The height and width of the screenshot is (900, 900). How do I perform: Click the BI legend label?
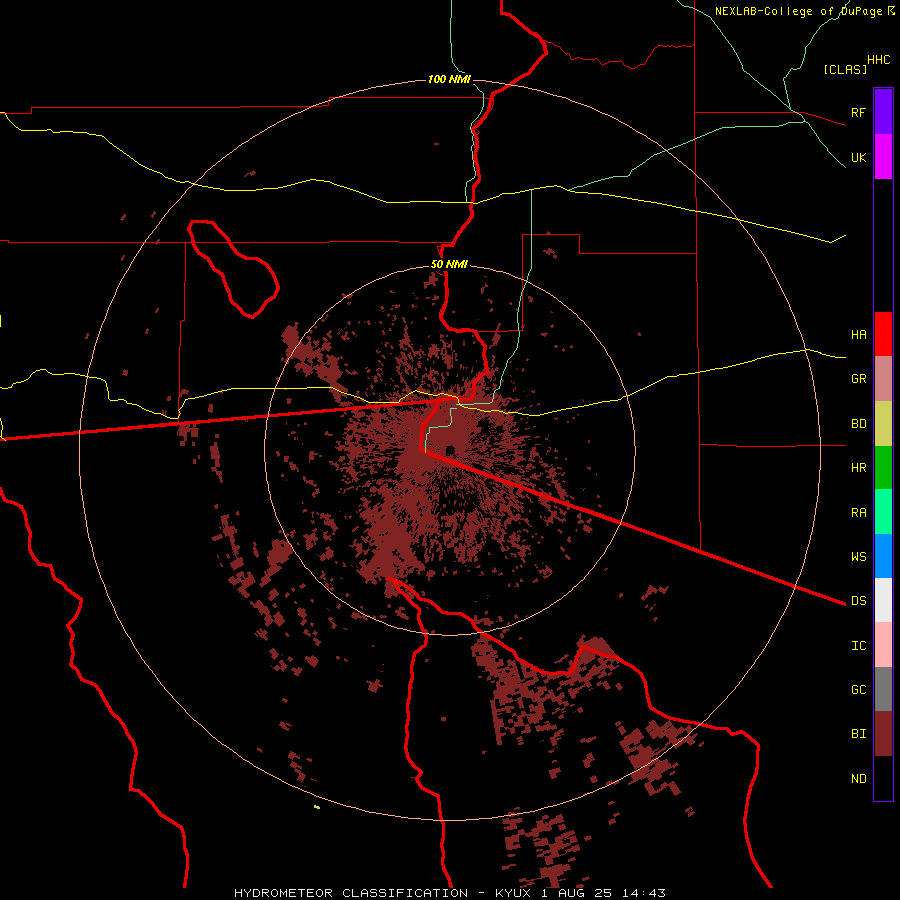pos(858,734)
